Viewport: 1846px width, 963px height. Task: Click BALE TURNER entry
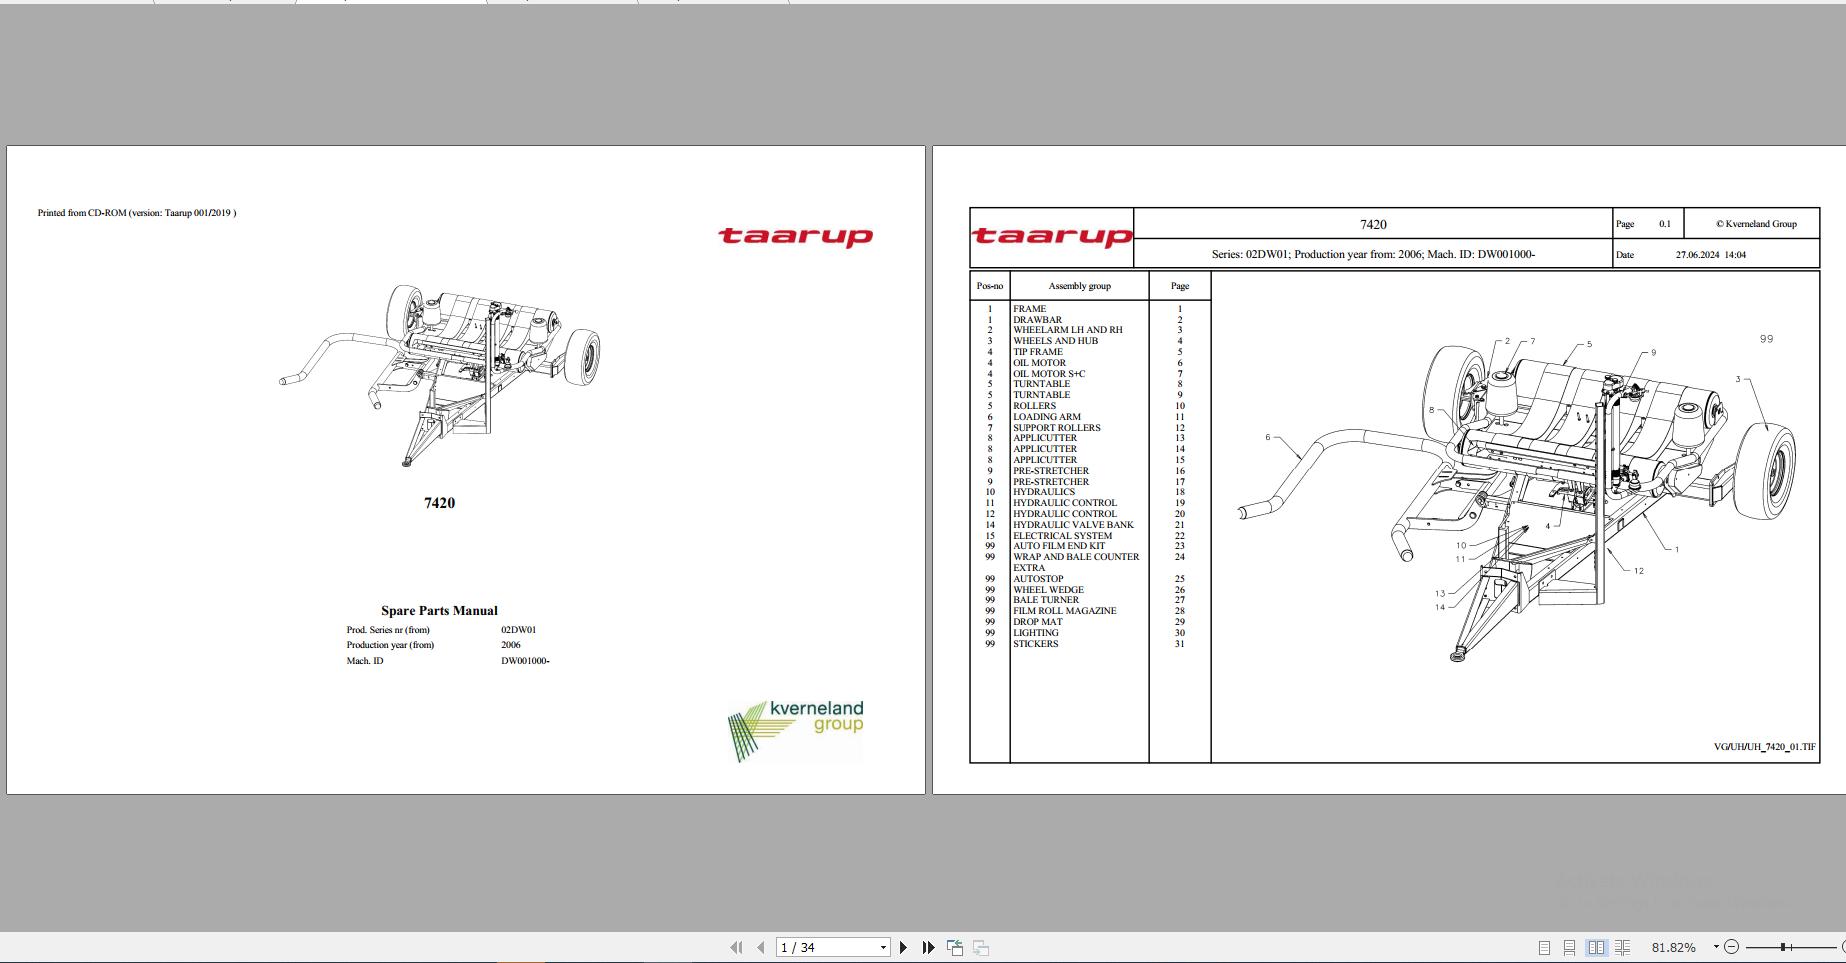tap(1046, 600)
